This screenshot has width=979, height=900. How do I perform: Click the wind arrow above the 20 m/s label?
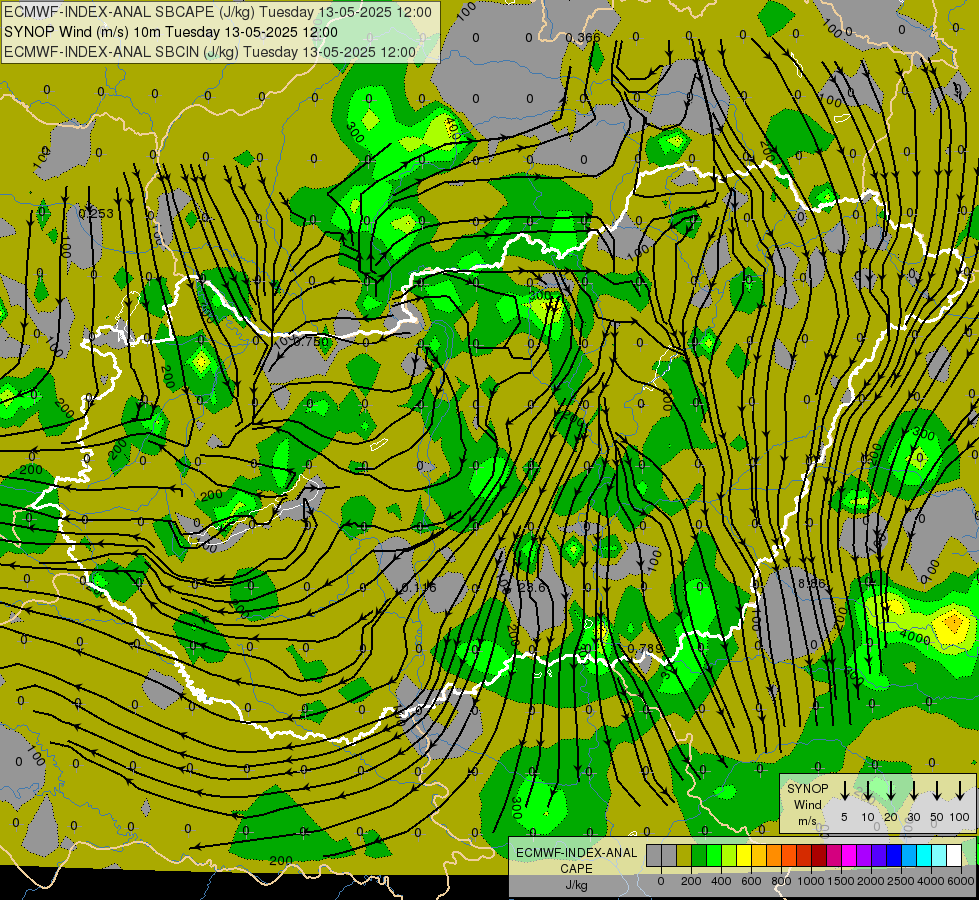[891, 790]
